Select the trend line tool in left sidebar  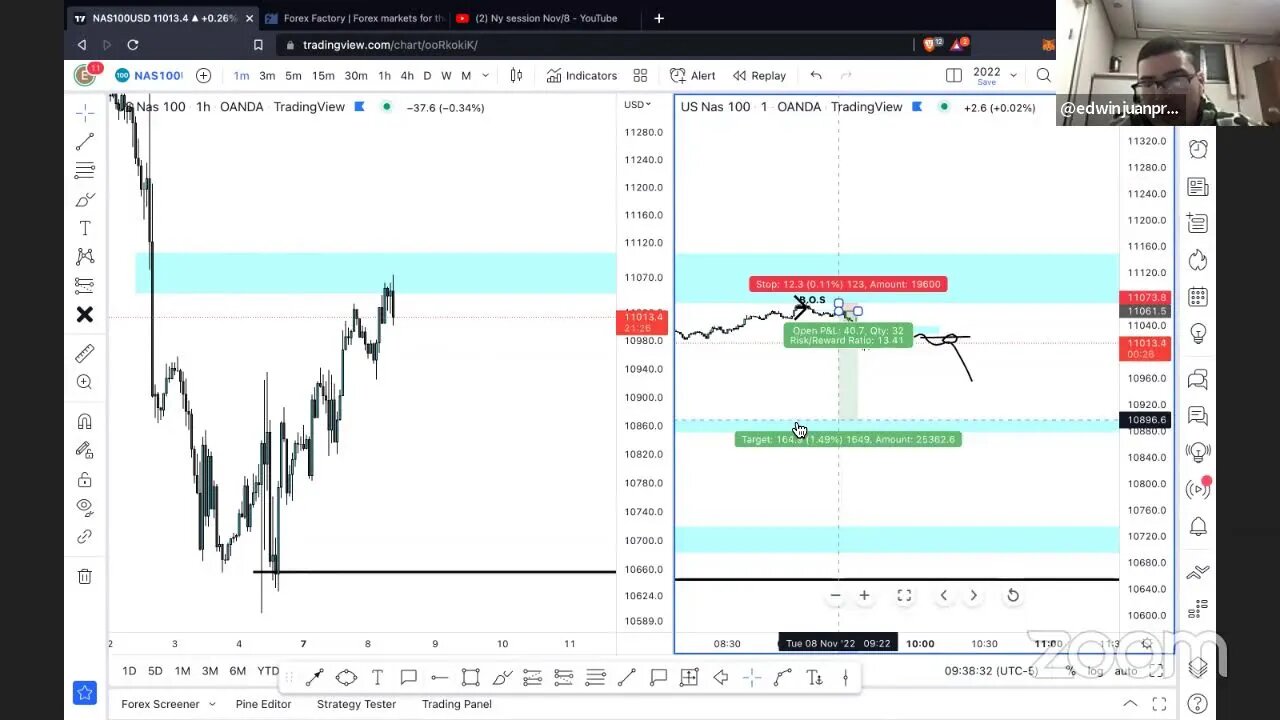click(x=85, y=142)
